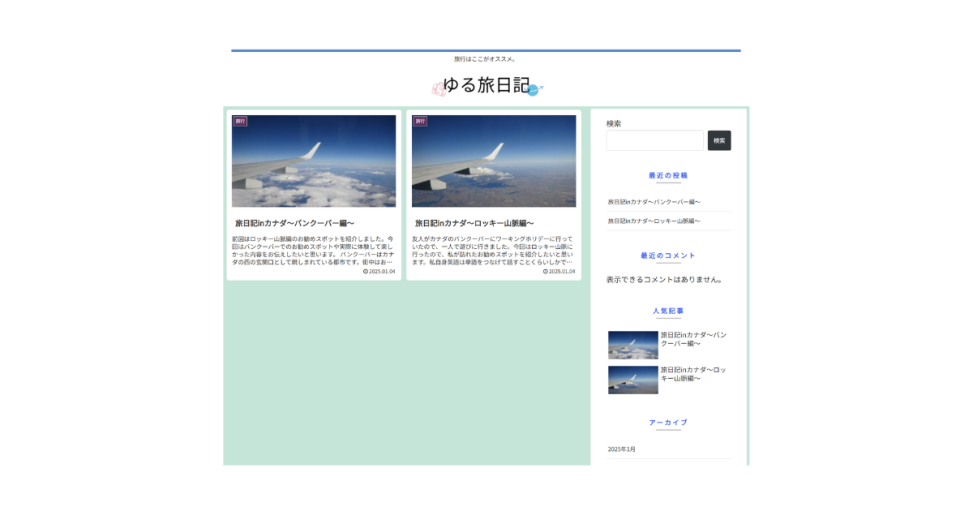Screen dimensions: 973x511
Task: Click the 旅行 category tag on Vancouver post
Action: tap(239, 121)
